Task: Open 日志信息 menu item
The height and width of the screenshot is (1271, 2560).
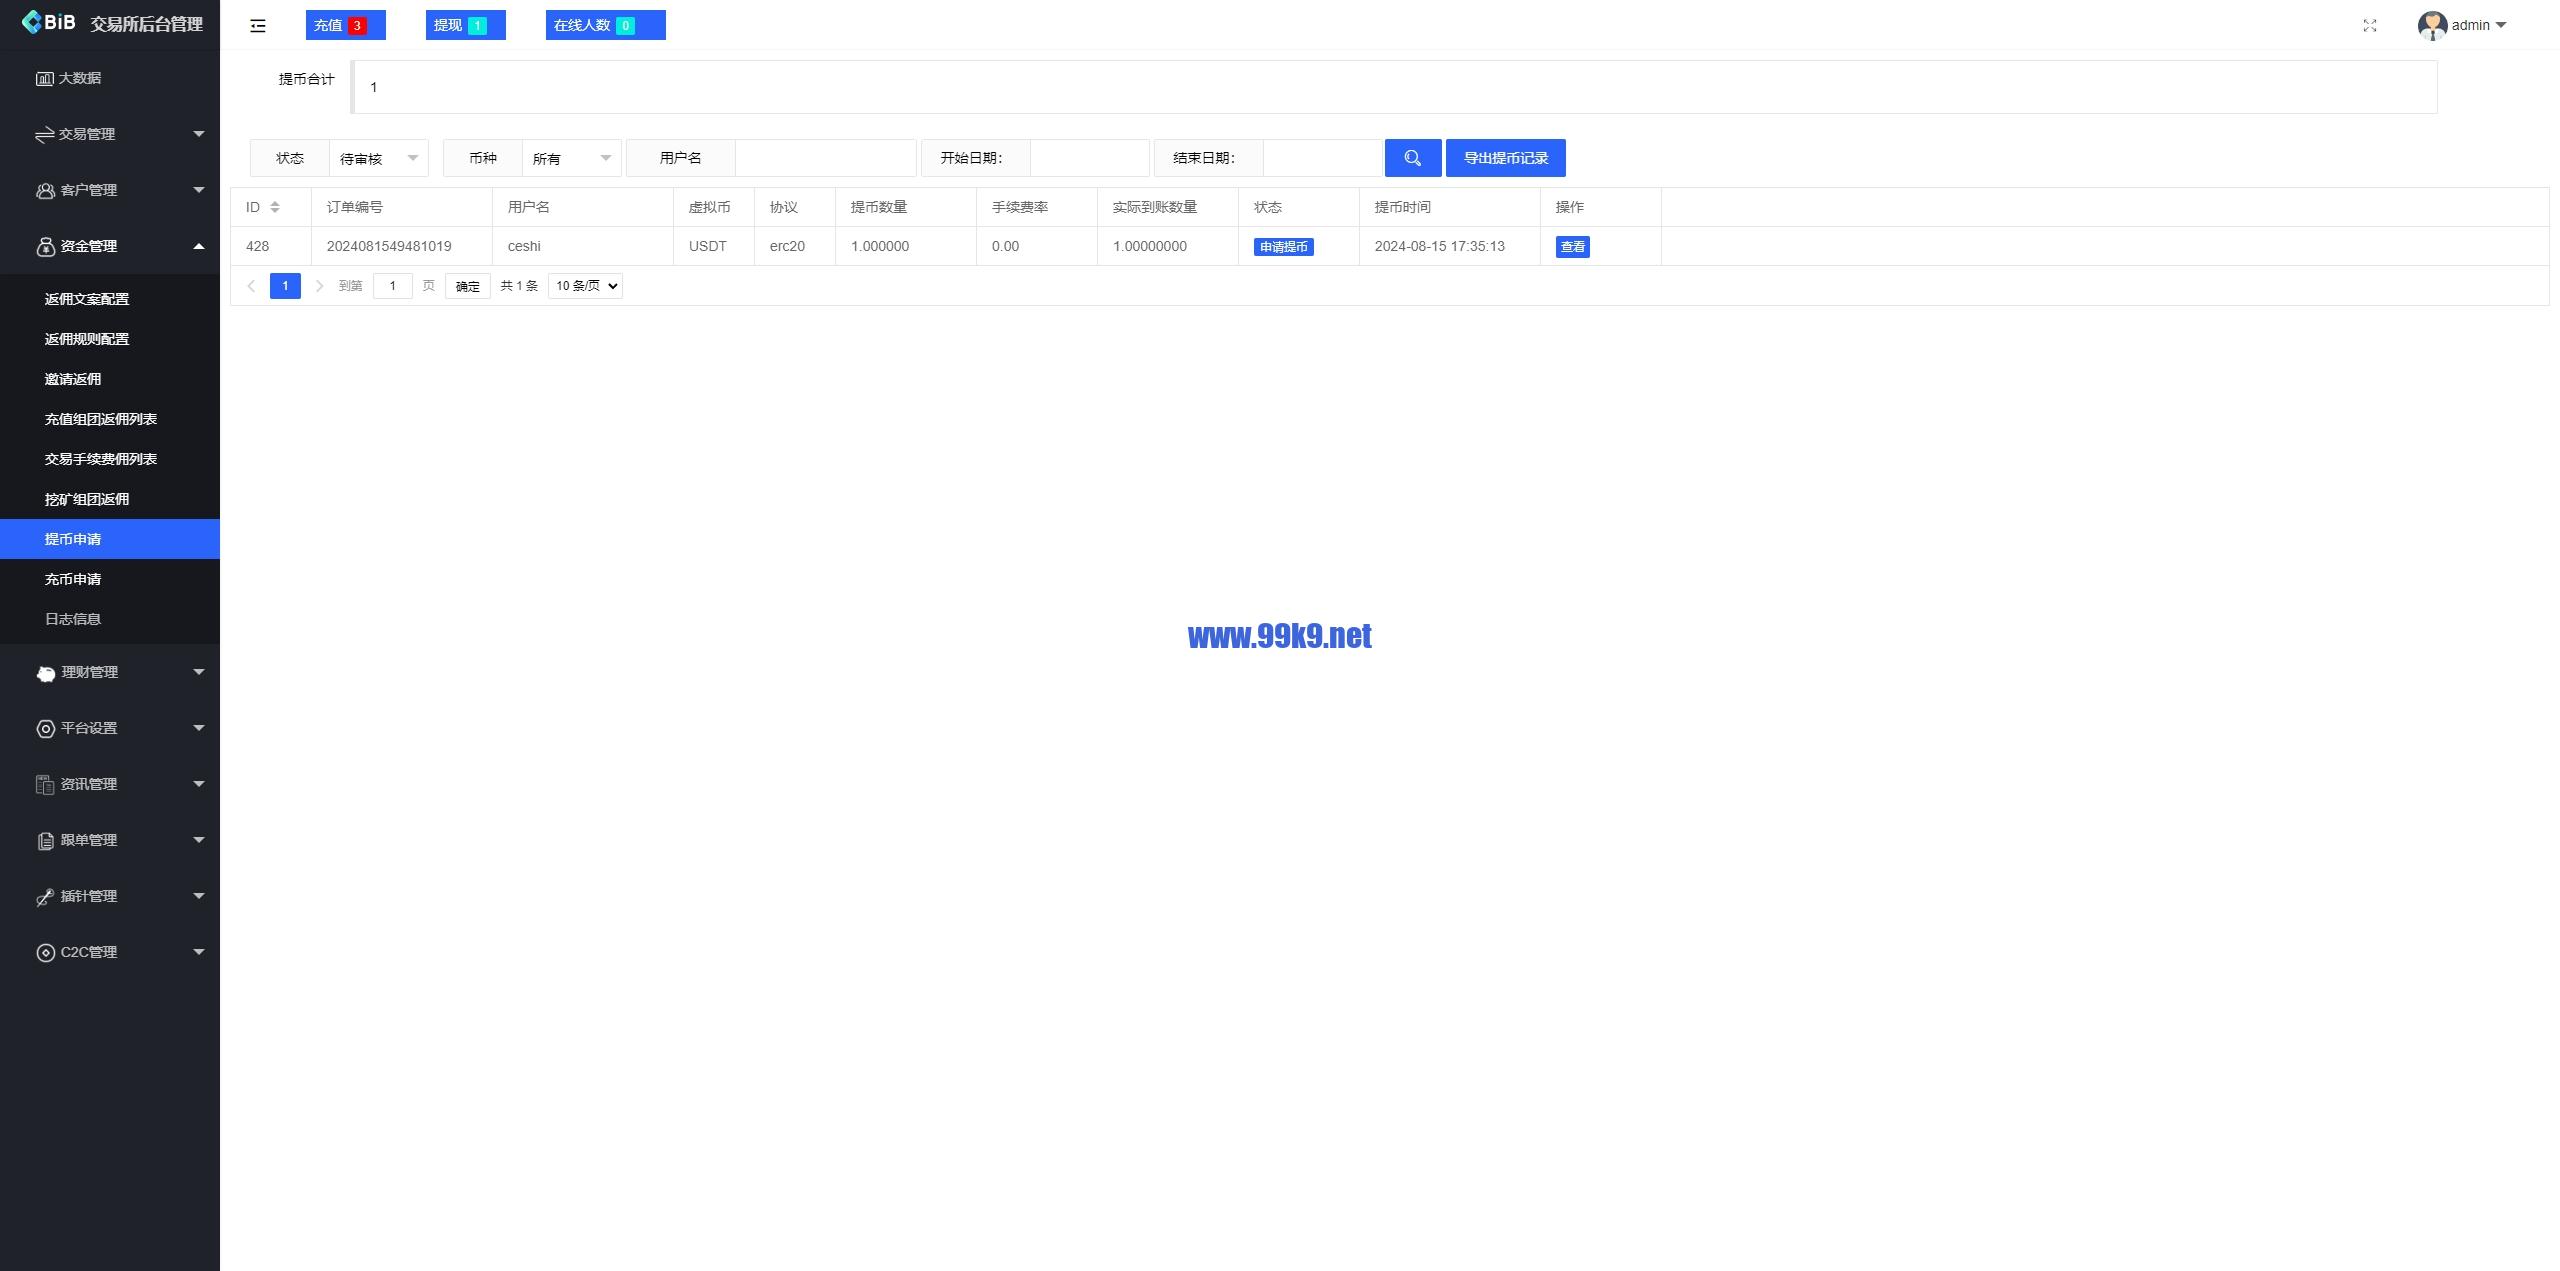Action: (110, 619)
